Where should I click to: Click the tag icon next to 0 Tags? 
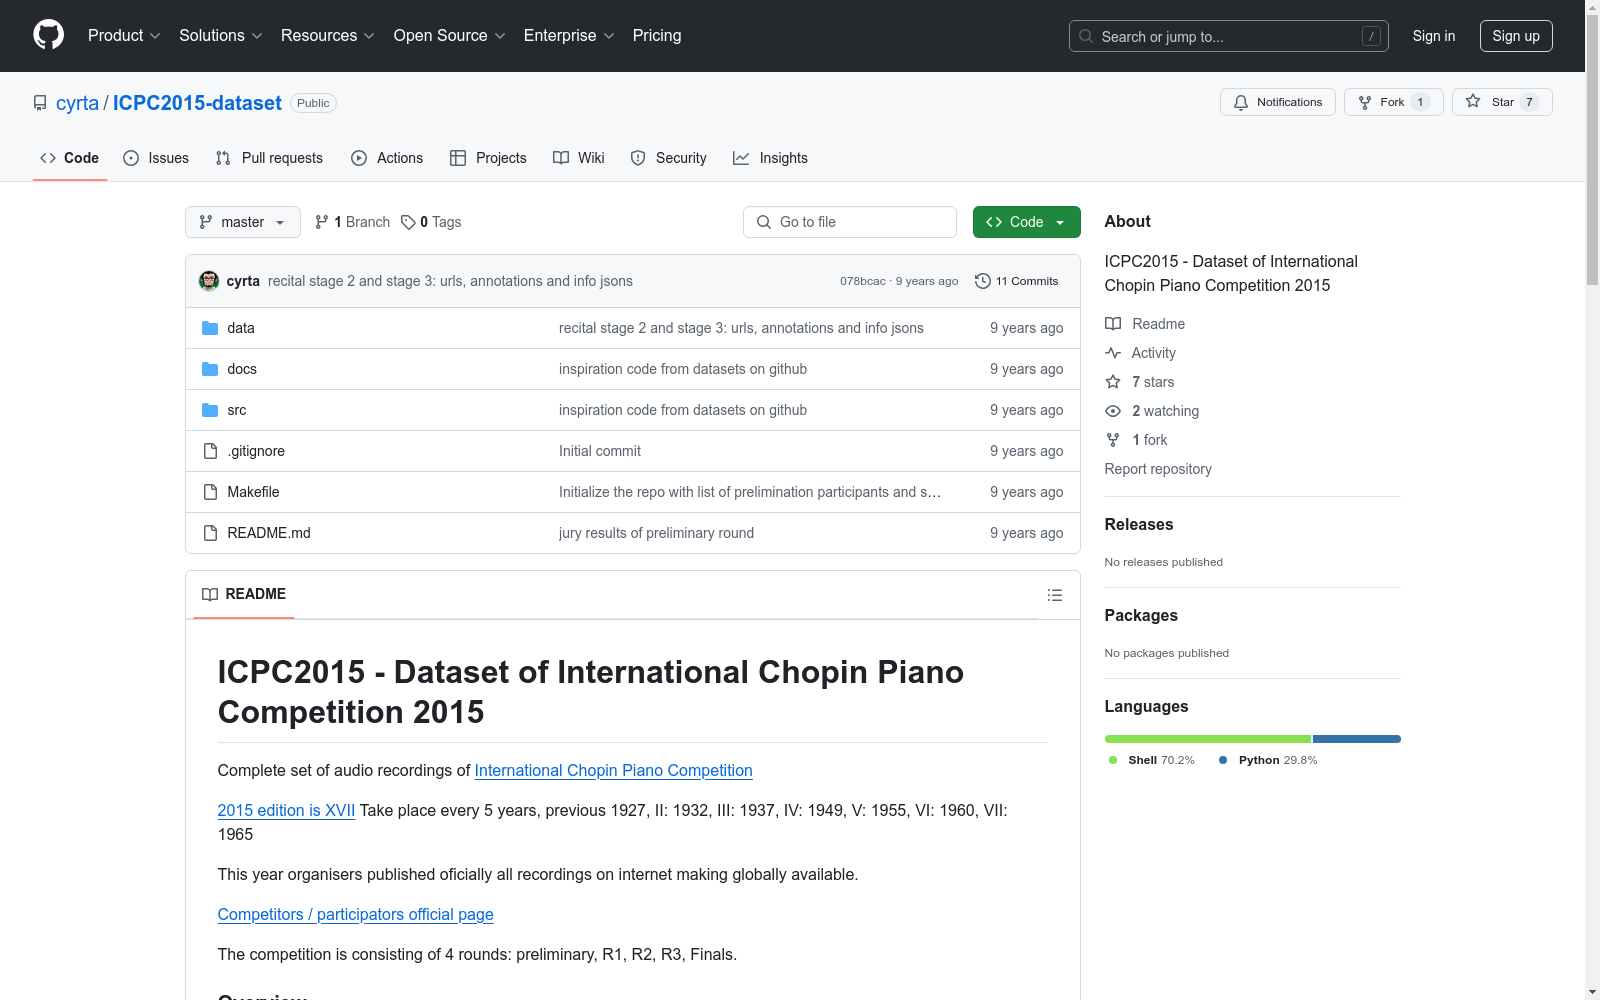[408, 222]
